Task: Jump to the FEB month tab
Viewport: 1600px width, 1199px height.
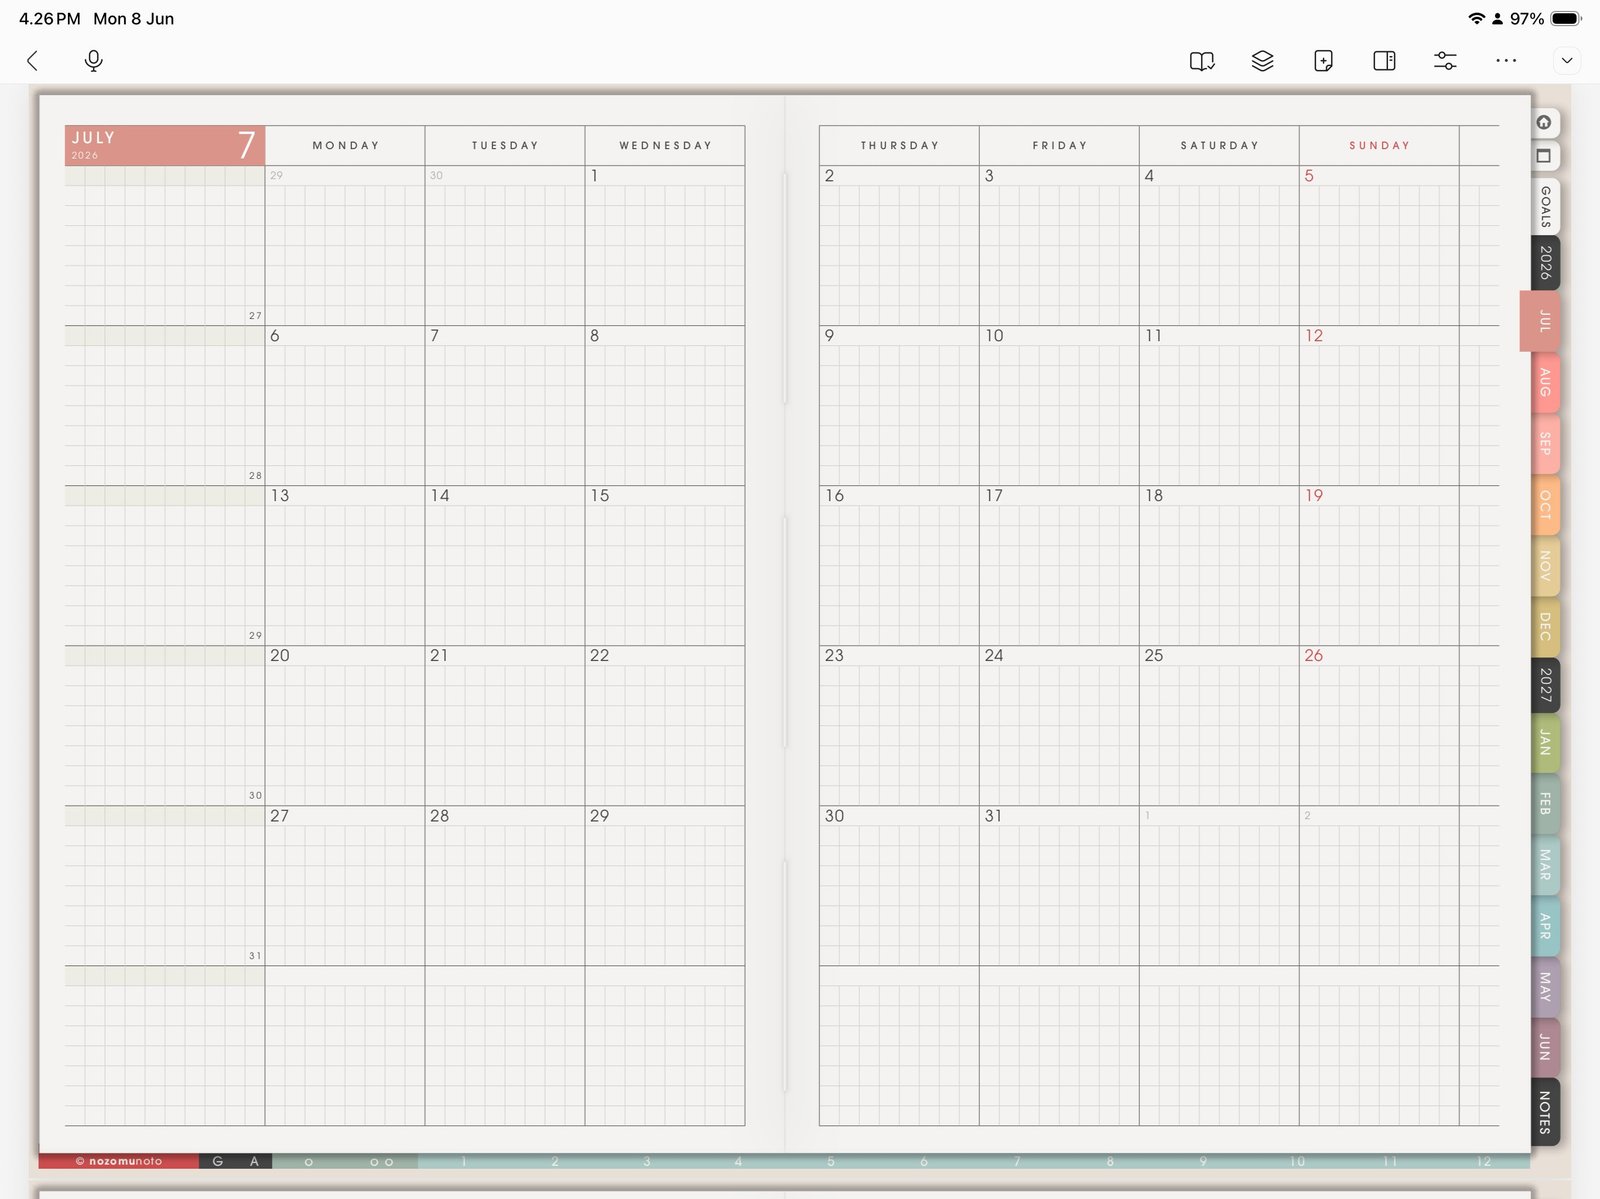Action: [x=1546, y=804]
